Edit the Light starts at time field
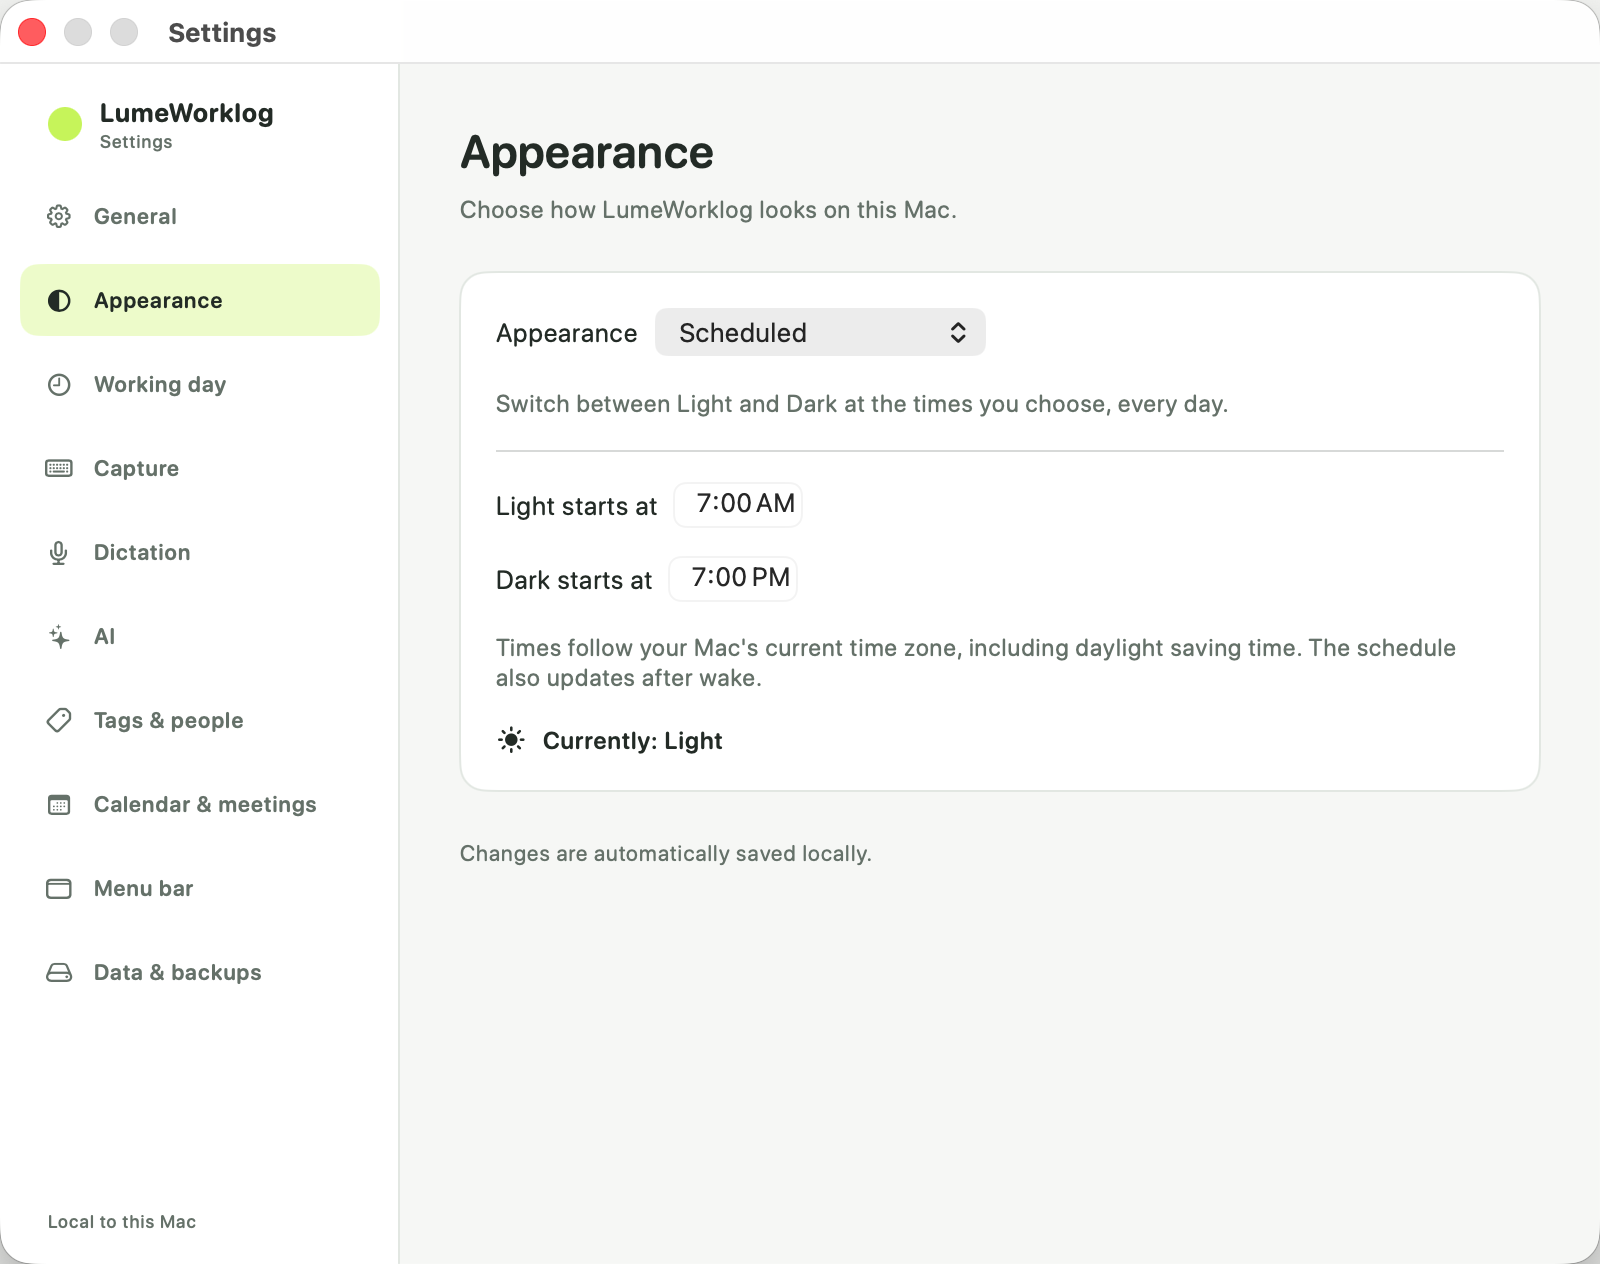 (738, 504)
